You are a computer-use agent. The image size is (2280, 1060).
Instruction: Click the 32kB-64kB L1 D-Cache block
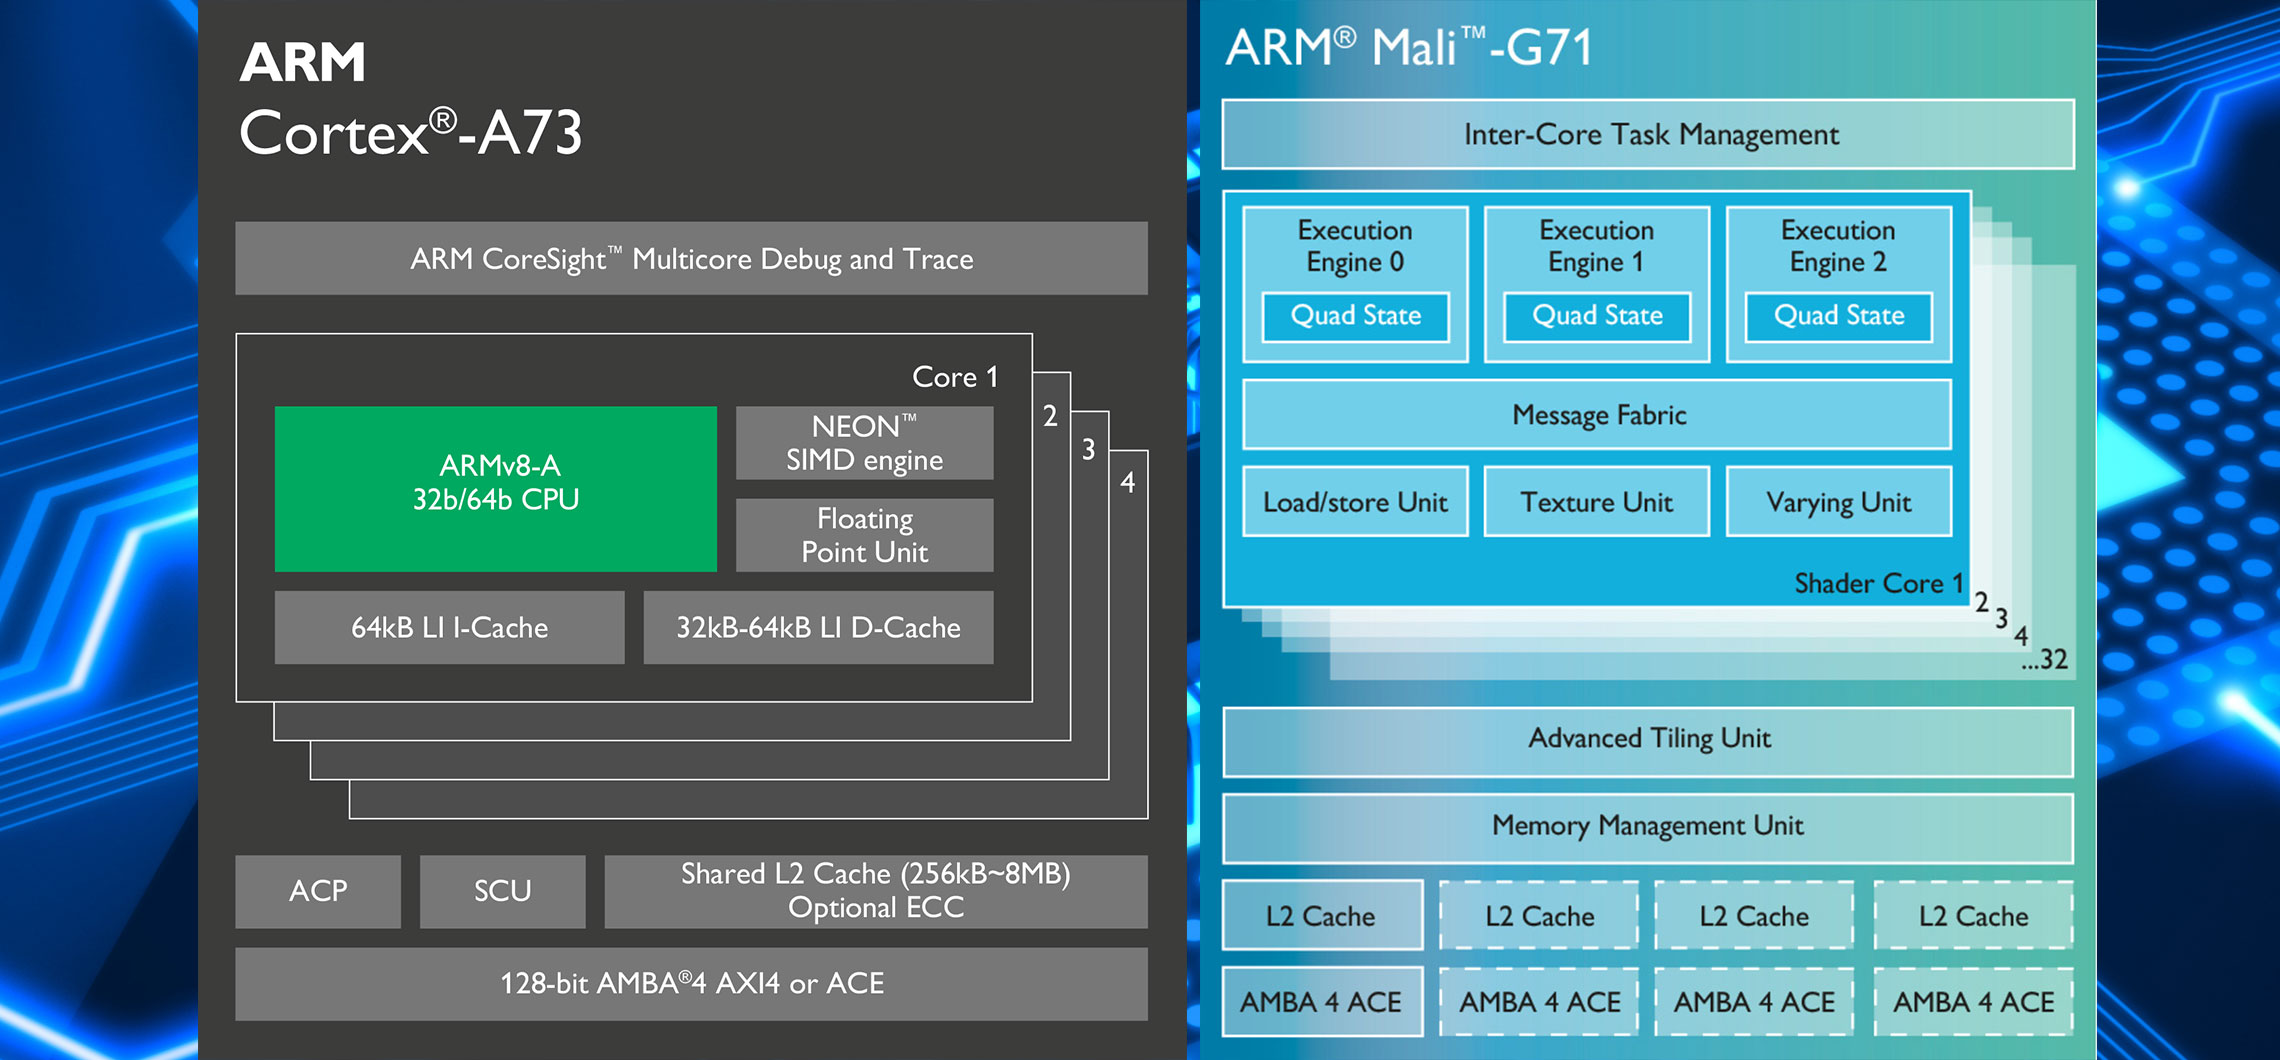click(818, 627)
